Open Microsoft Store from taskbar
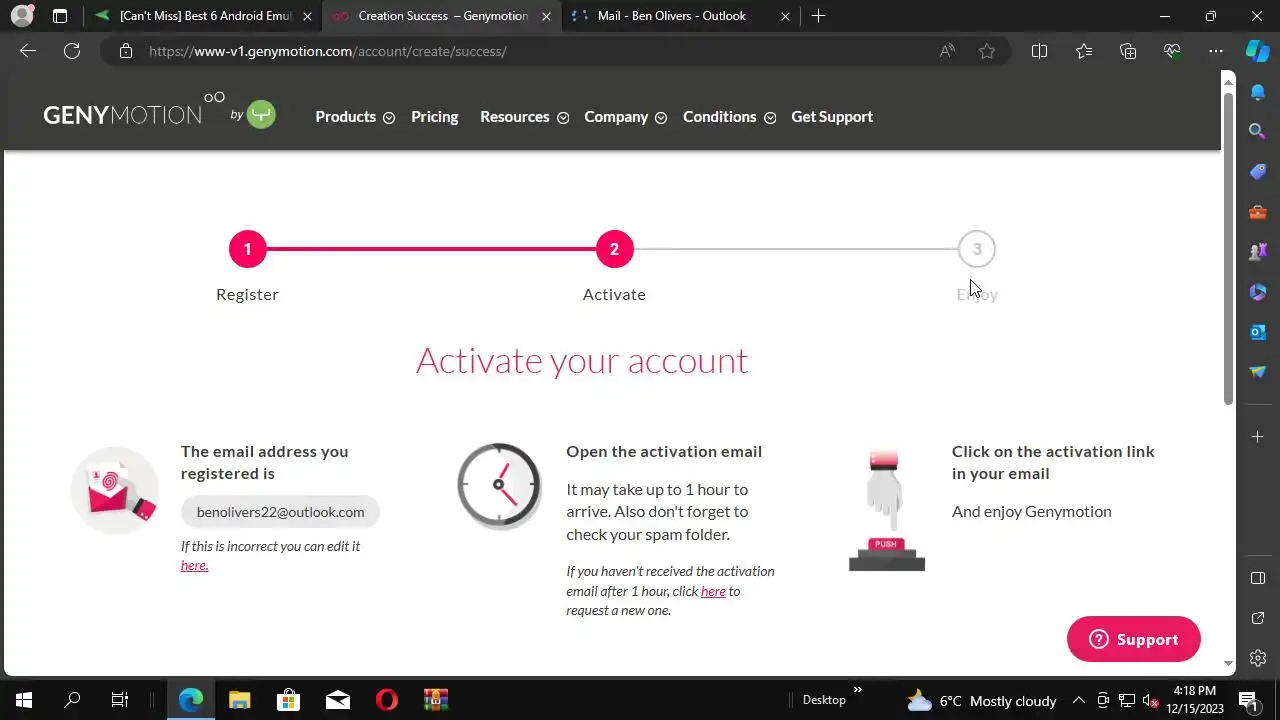 pos(289,700)
